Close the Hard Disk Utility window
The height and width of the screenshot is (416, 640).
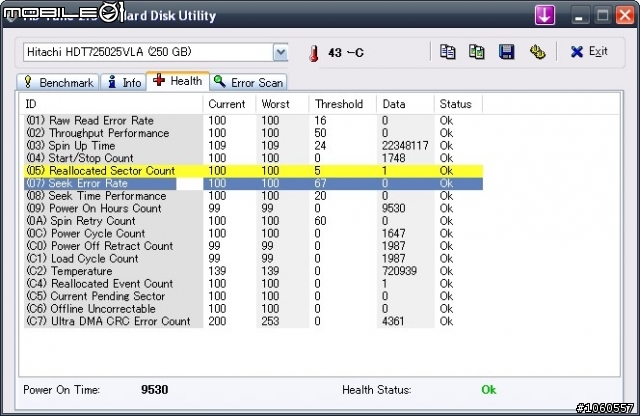[x=625, y=16]
